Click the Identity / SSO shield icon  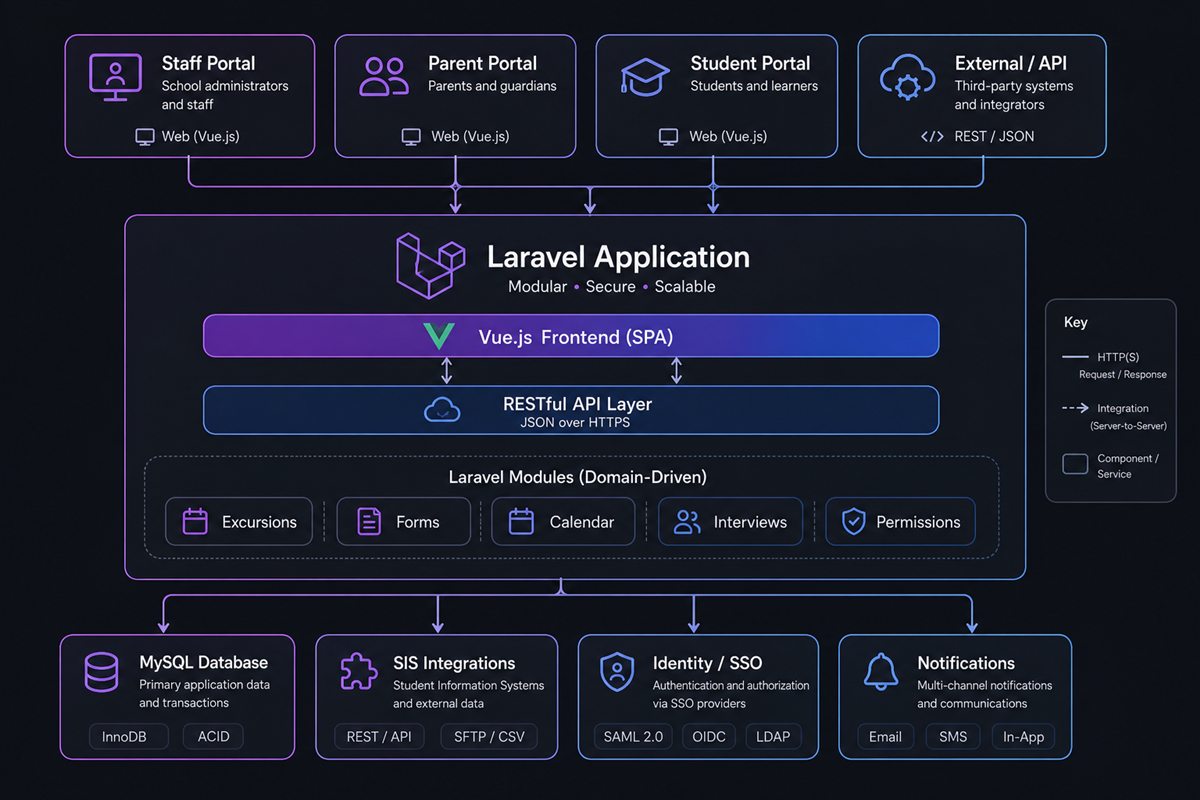(x=617, y=672)
